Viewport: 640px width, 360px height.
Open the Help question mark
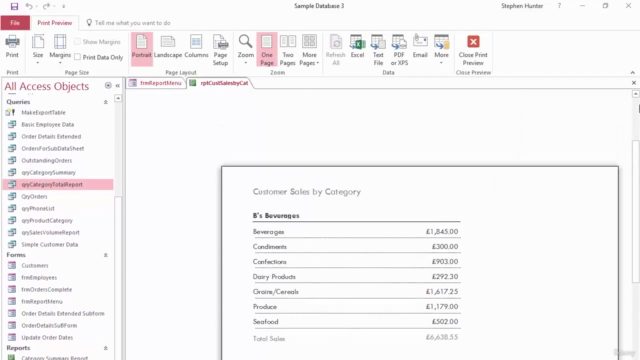[559, 6]
